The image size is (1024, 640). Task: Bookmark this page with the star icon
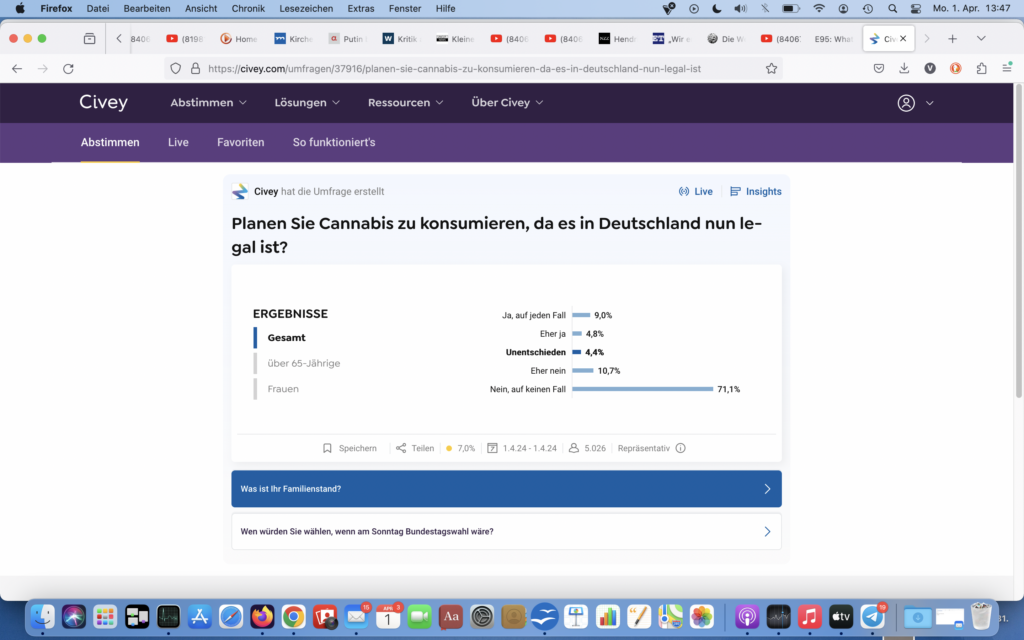[x=771, y=69]
